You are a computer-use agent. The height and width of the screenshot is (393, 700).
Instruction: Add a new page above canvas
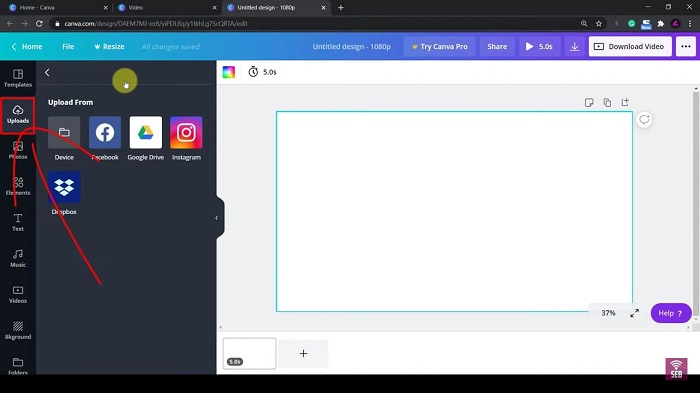tap(625, 103)
